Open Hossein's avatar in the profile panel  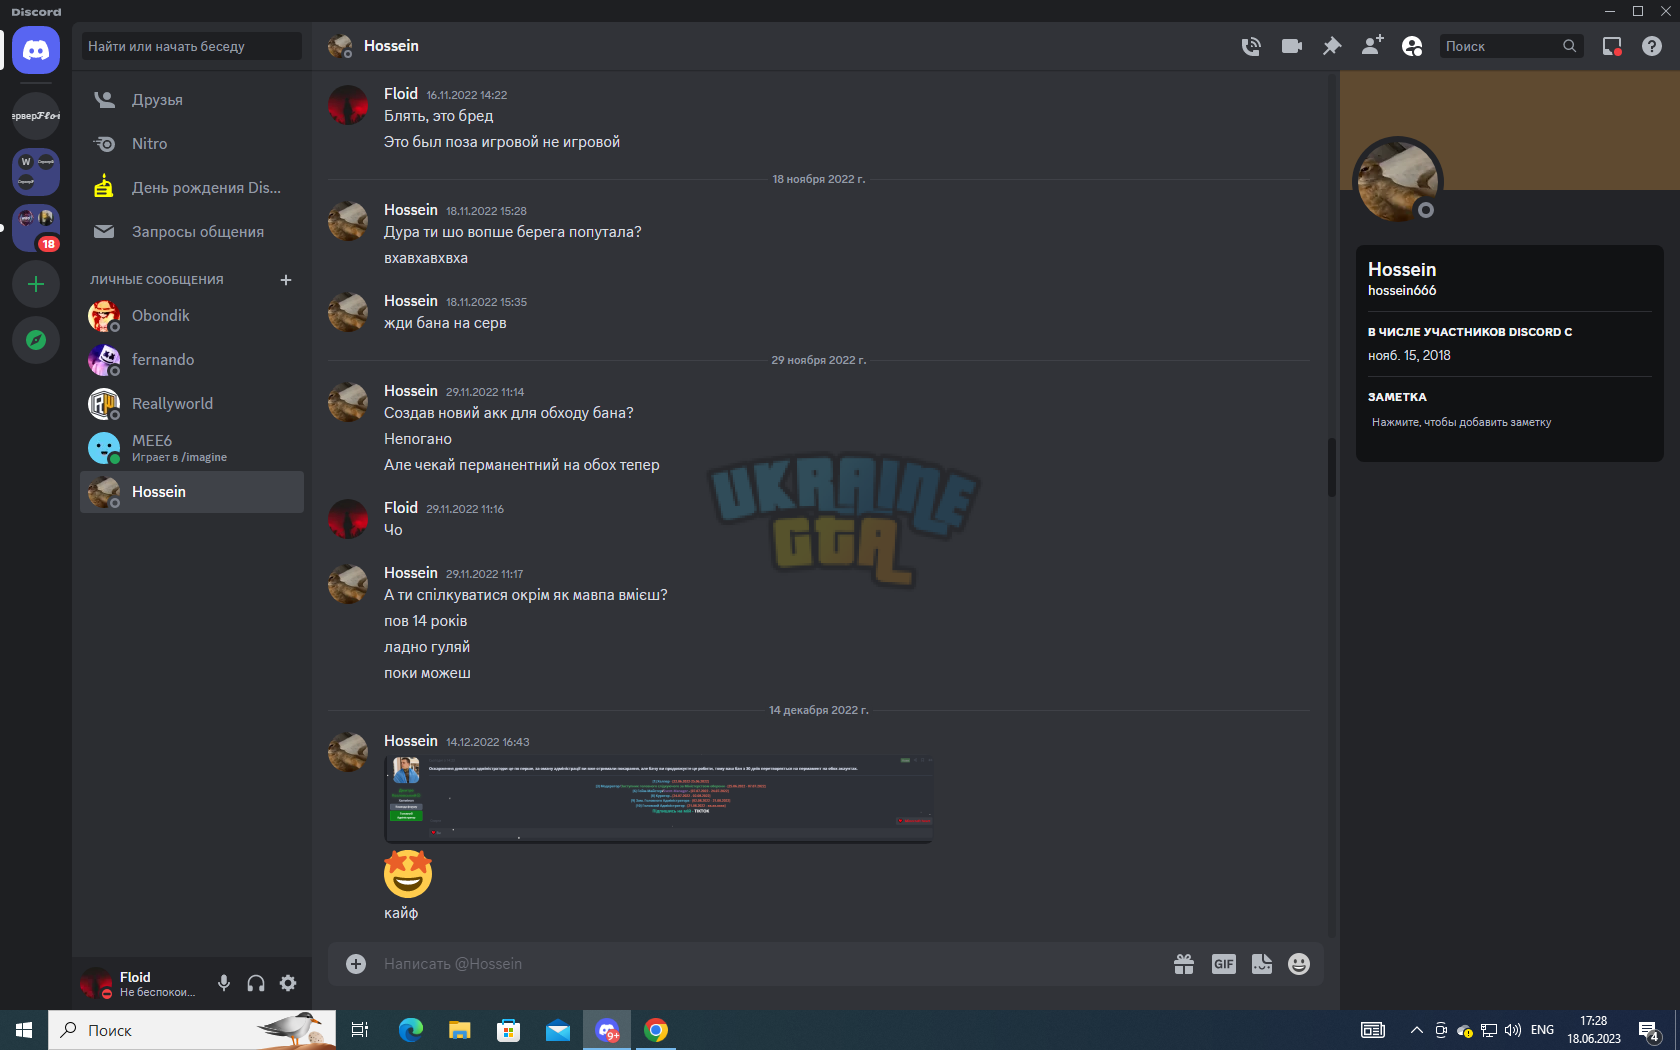coord(1397,181)
